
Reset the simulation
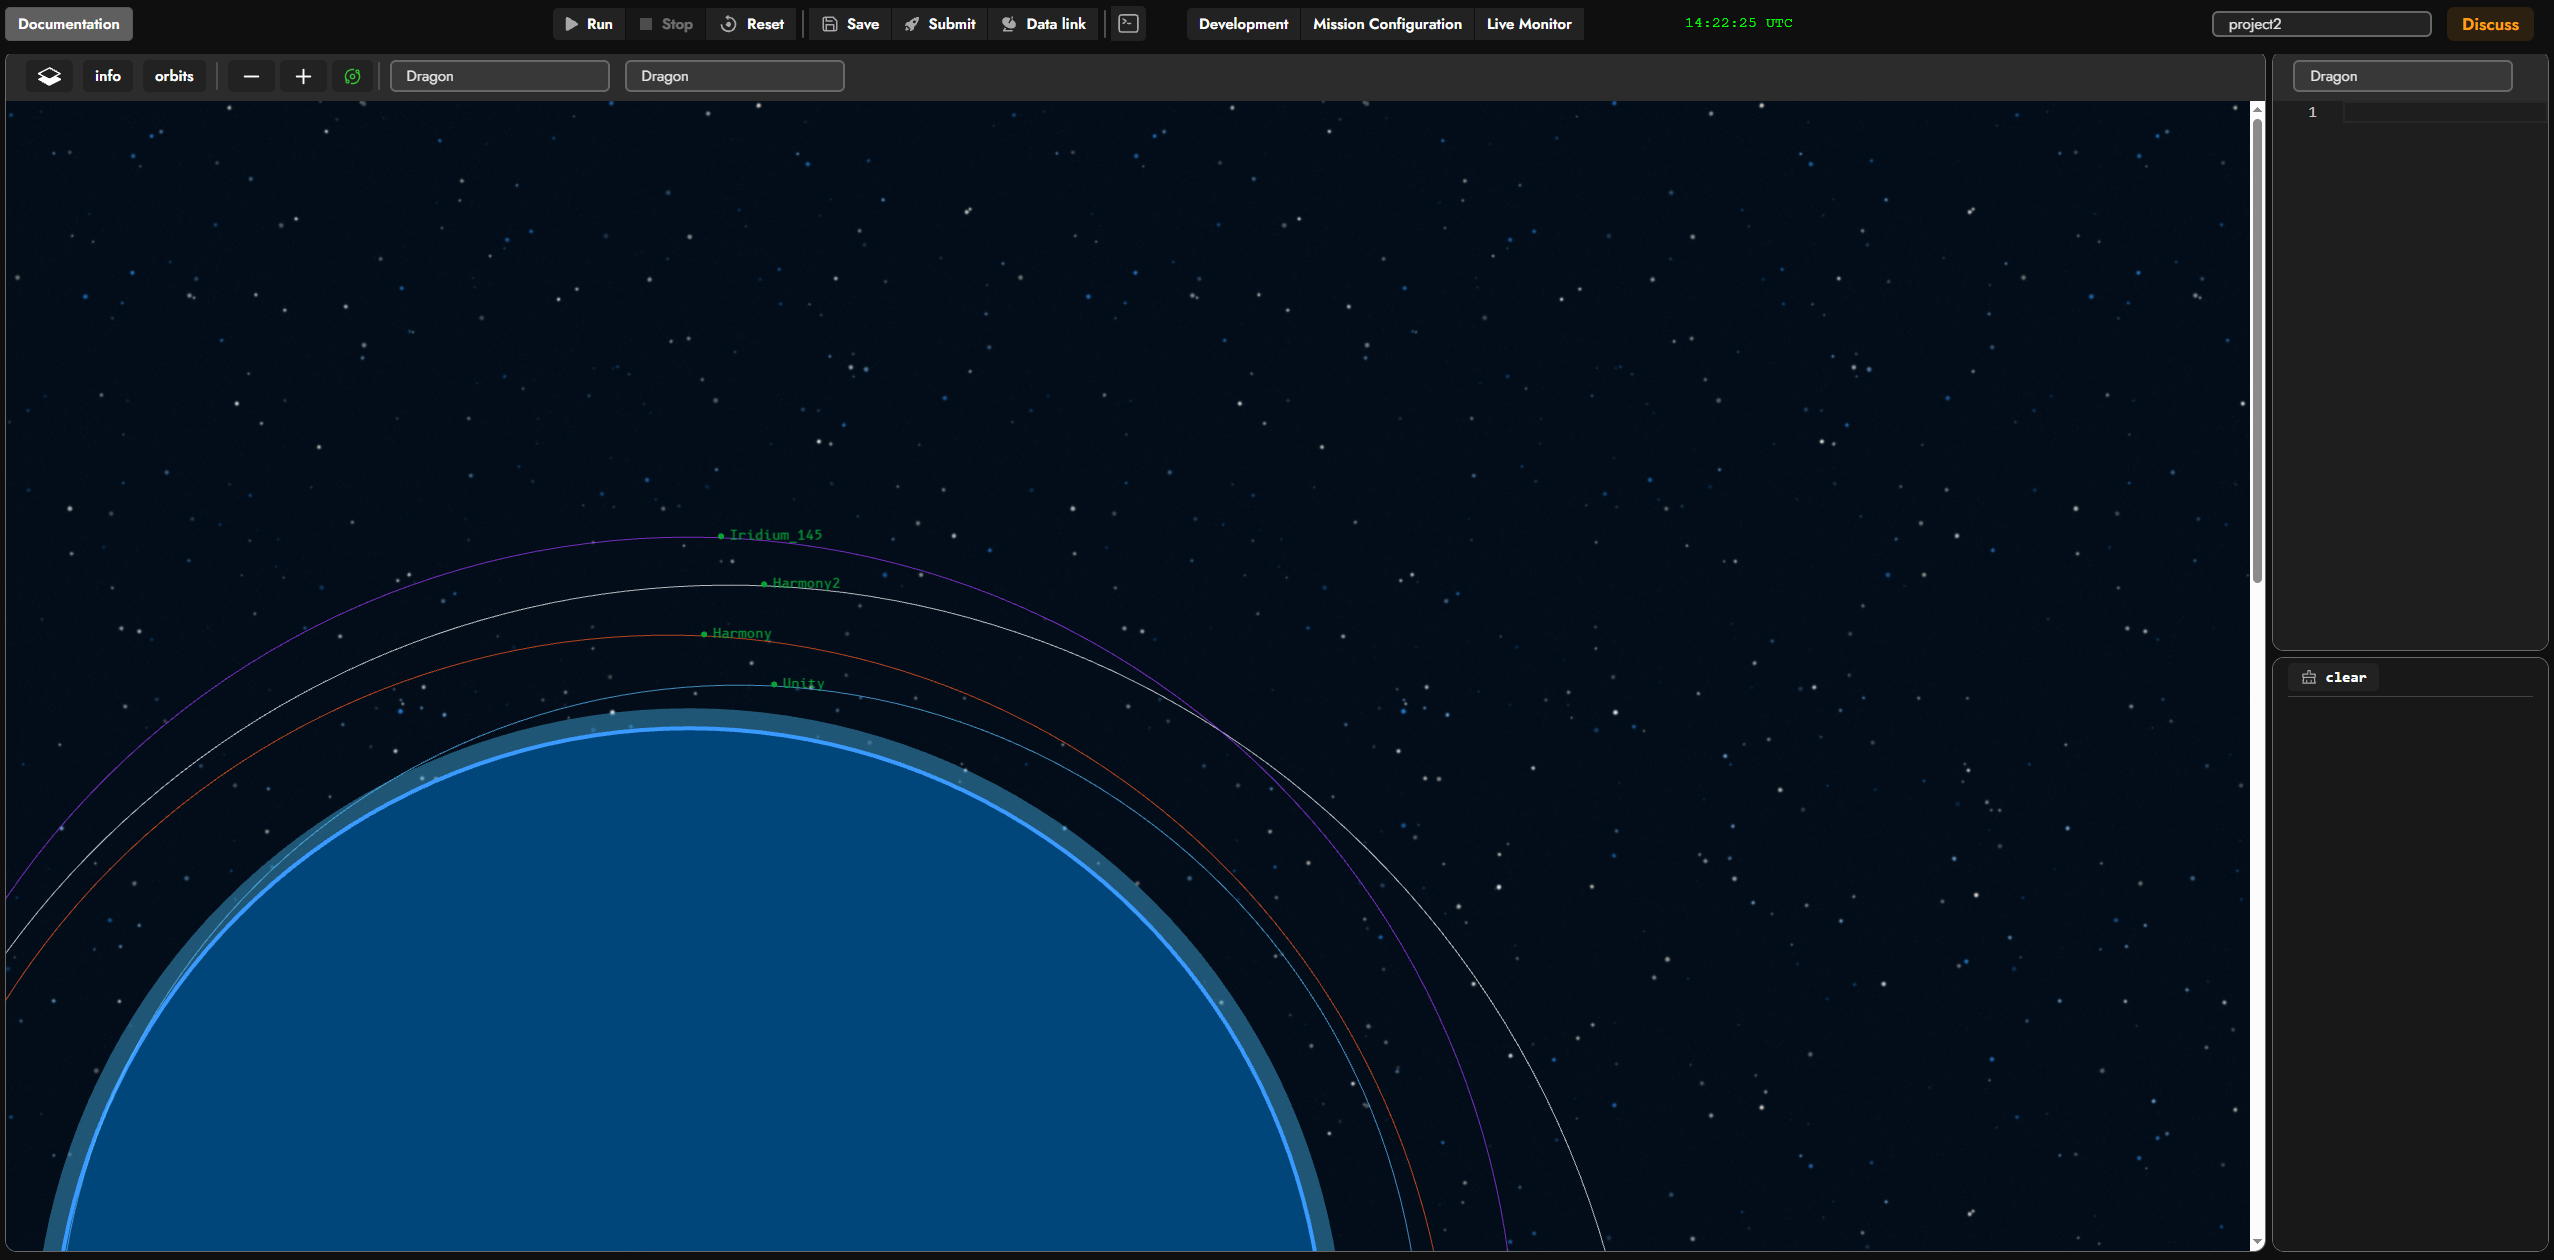click(x=752, y=24)
